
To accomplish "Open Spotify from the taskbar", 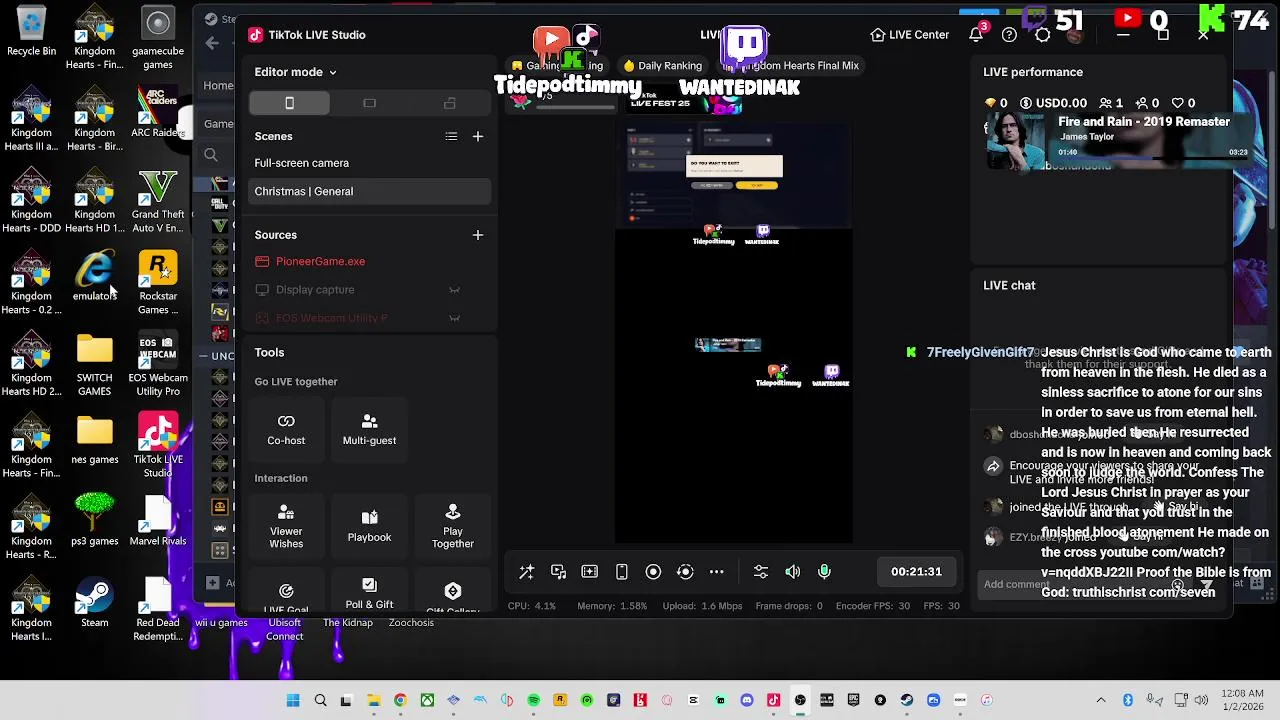I will coord(533,700).
